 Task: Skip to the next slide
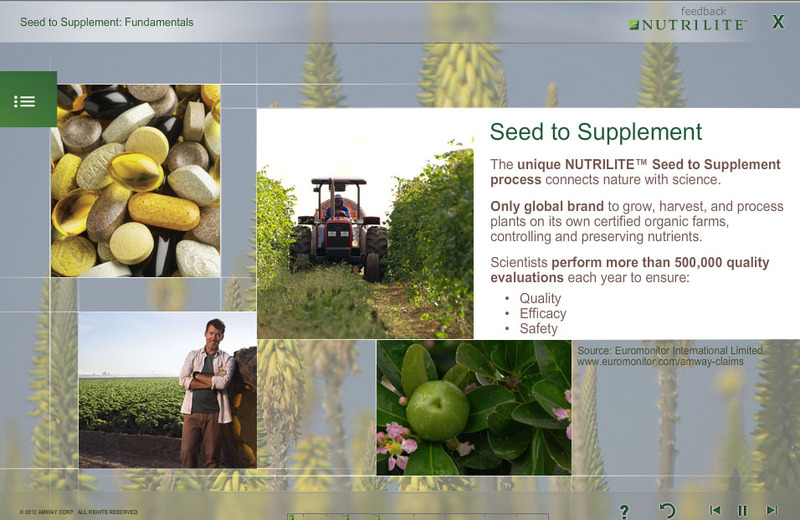tap(771, 510)
